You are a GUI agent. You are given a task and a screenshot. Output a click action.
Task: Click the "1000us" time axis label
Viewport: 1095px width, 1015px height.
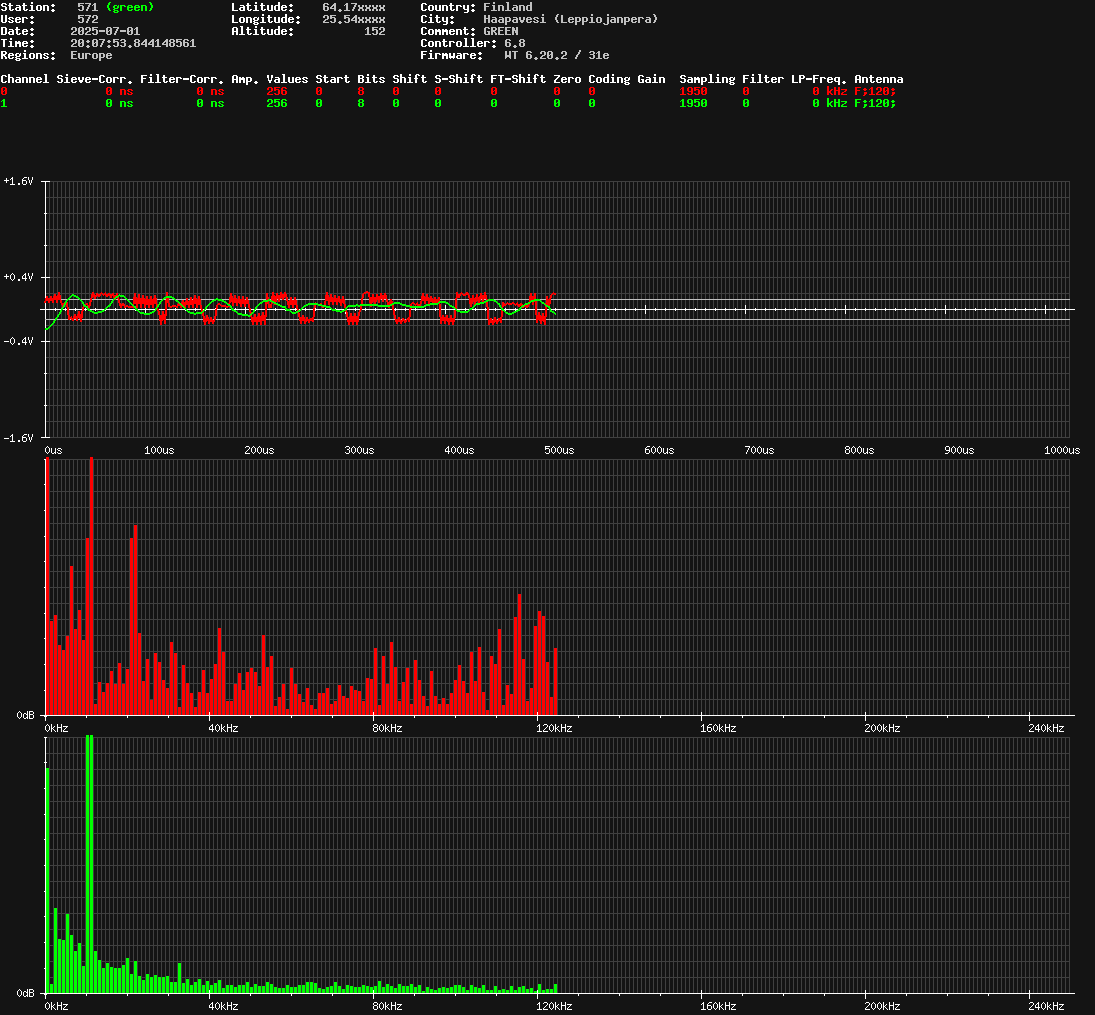coord(1062,451)
